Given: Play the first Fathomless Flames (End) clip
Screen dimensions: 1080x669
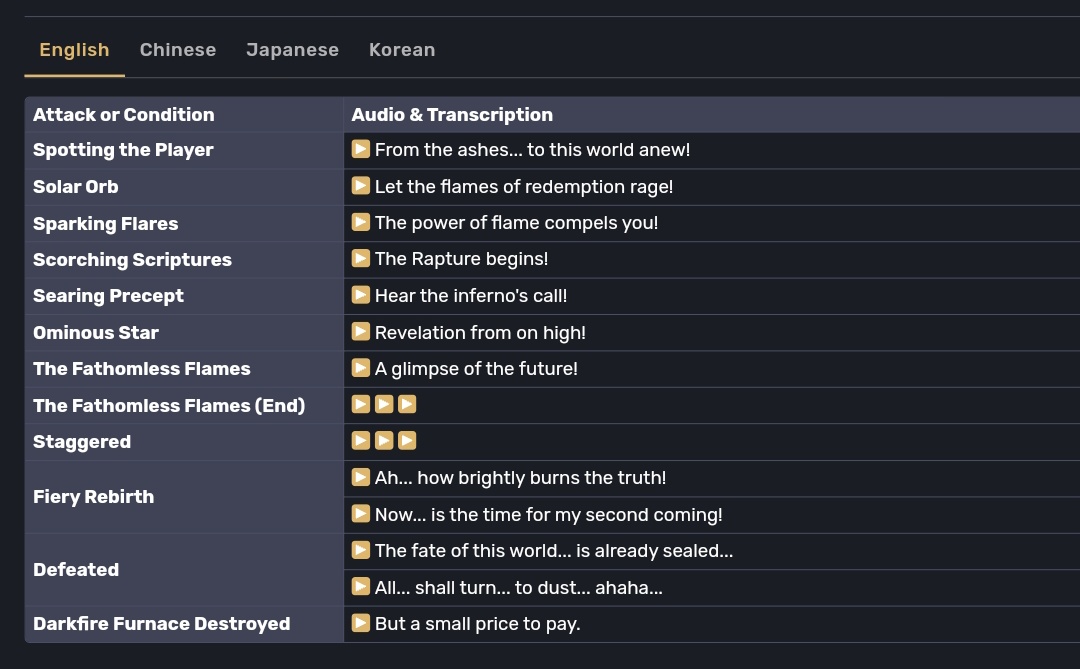Looking at the screenshot, I should click(360, 404).
